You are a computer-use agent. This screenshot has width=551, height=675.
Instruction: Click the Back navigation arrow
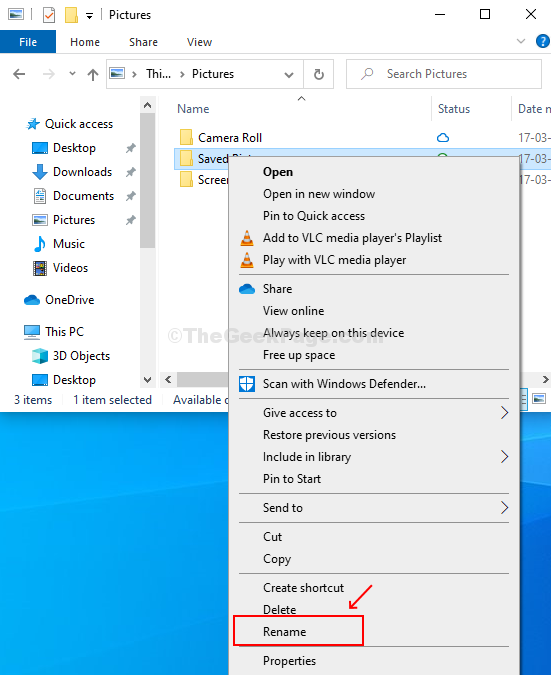[x=19, y=74]
